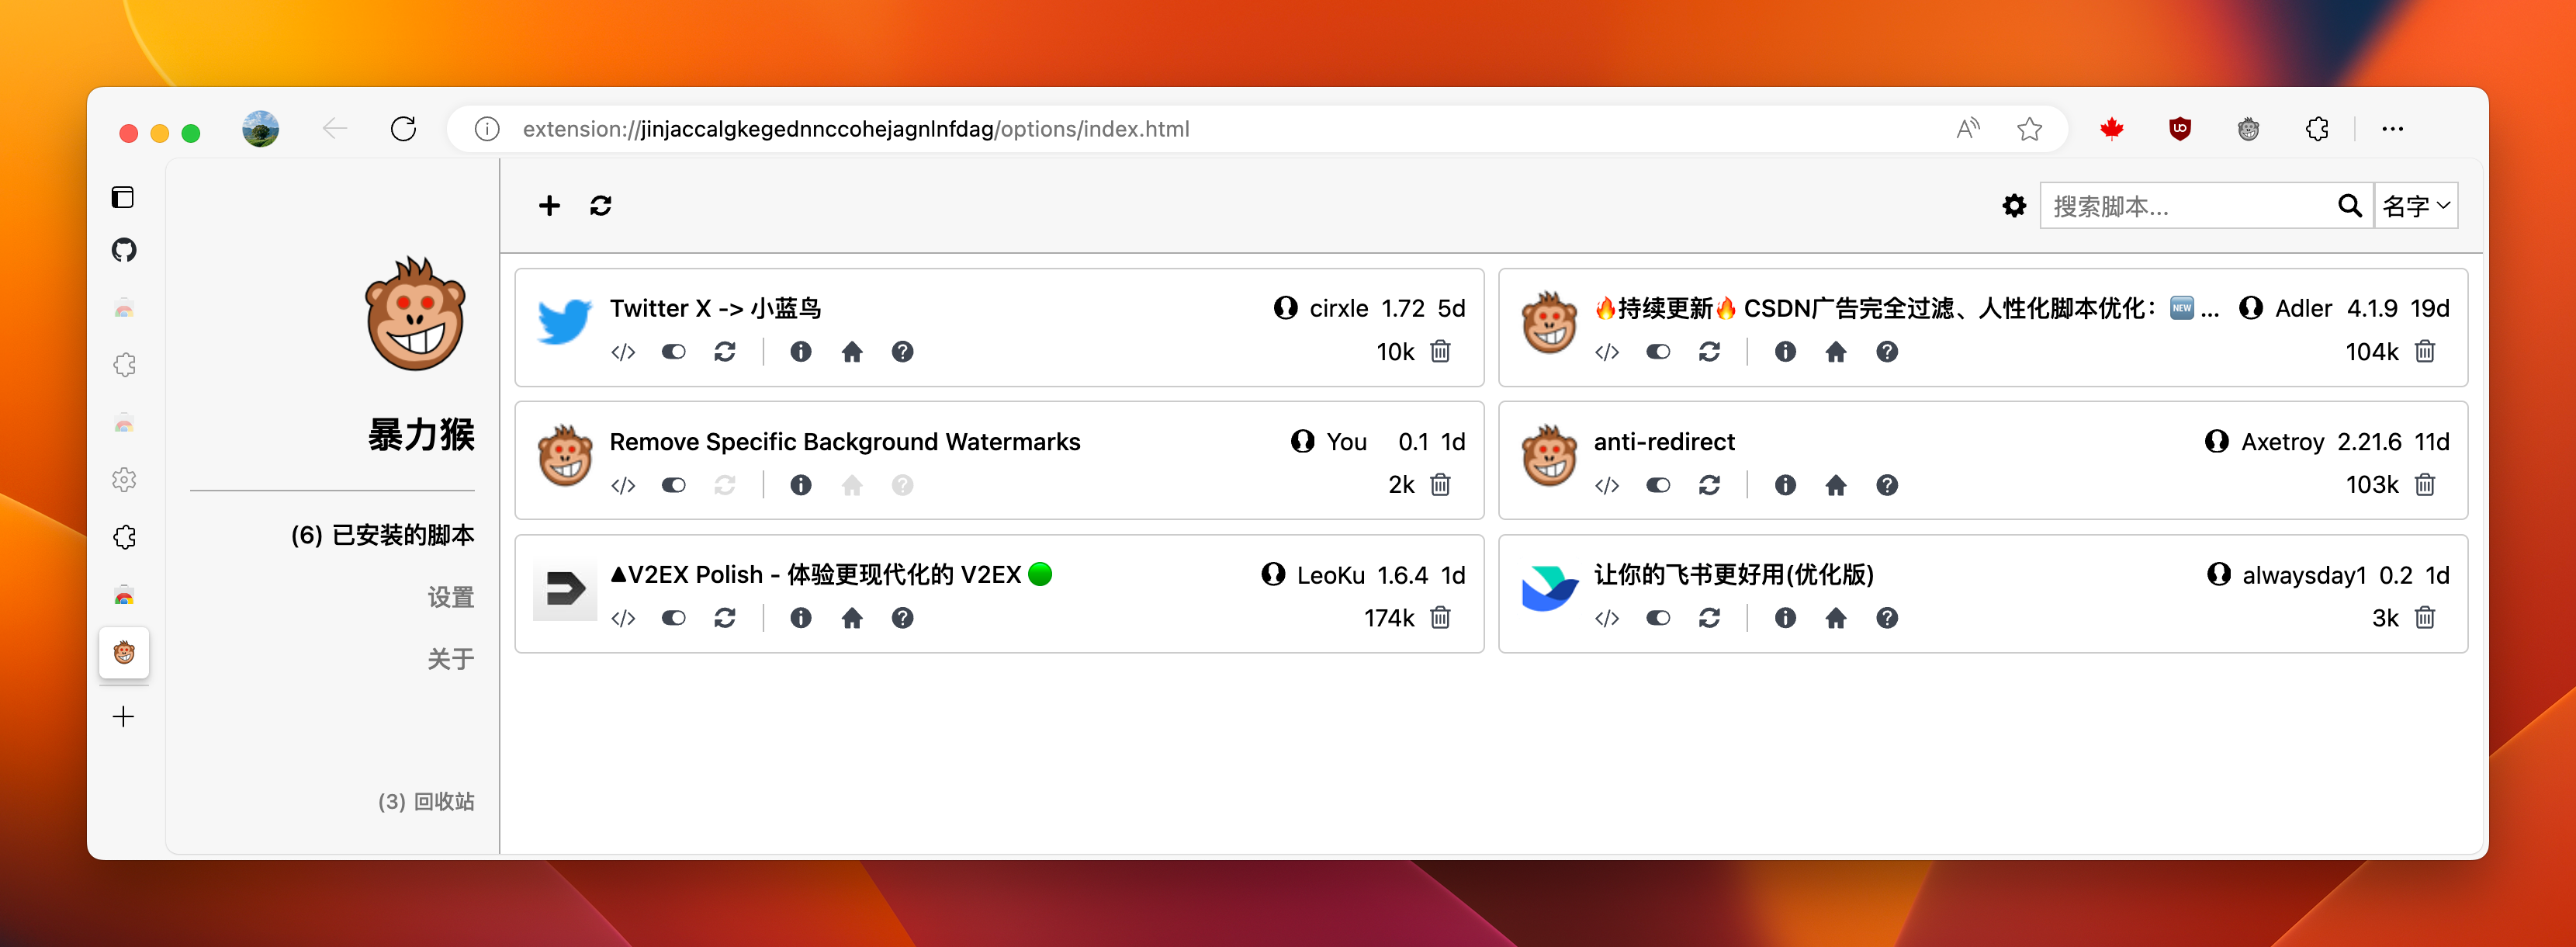Toggle enable switch for Twitter X script
The width and height of the screenshot is (2576, 947).
(673, 352)
